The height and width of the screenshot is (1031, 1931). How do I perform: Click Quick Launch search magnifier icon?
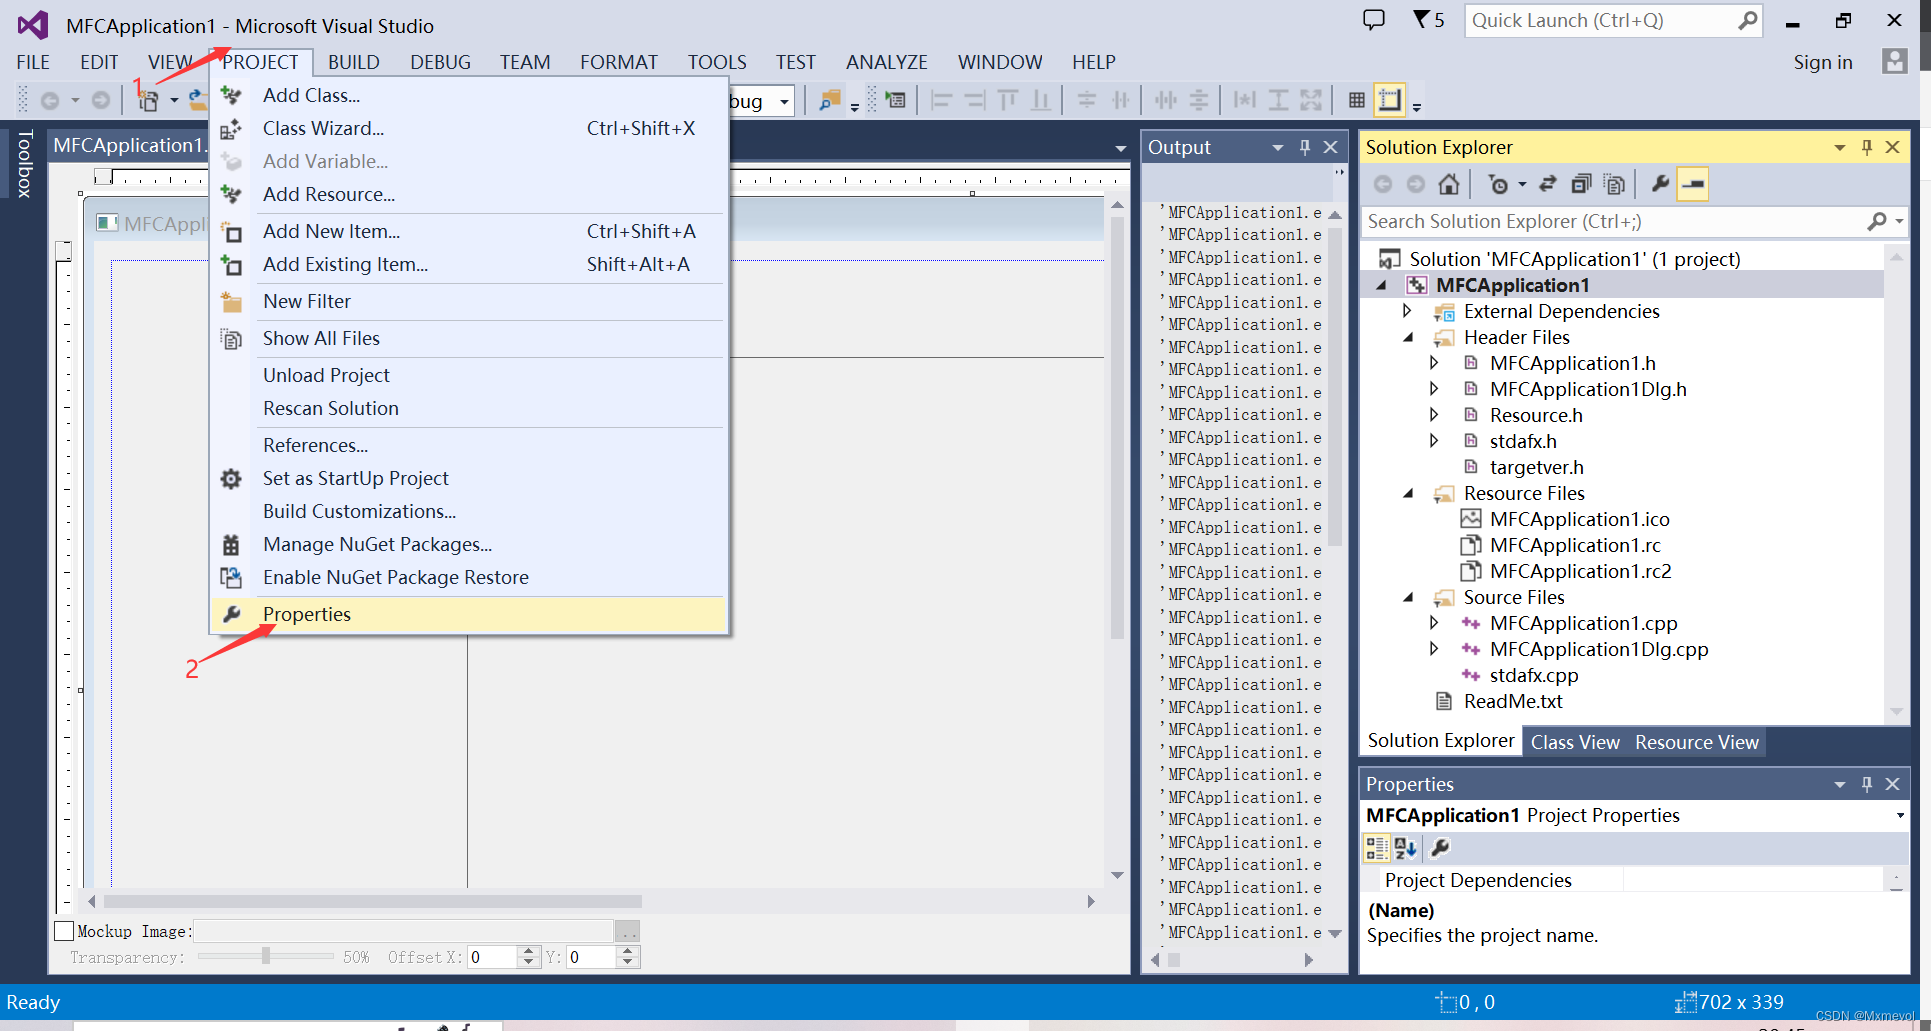(x=1747, y=20)
